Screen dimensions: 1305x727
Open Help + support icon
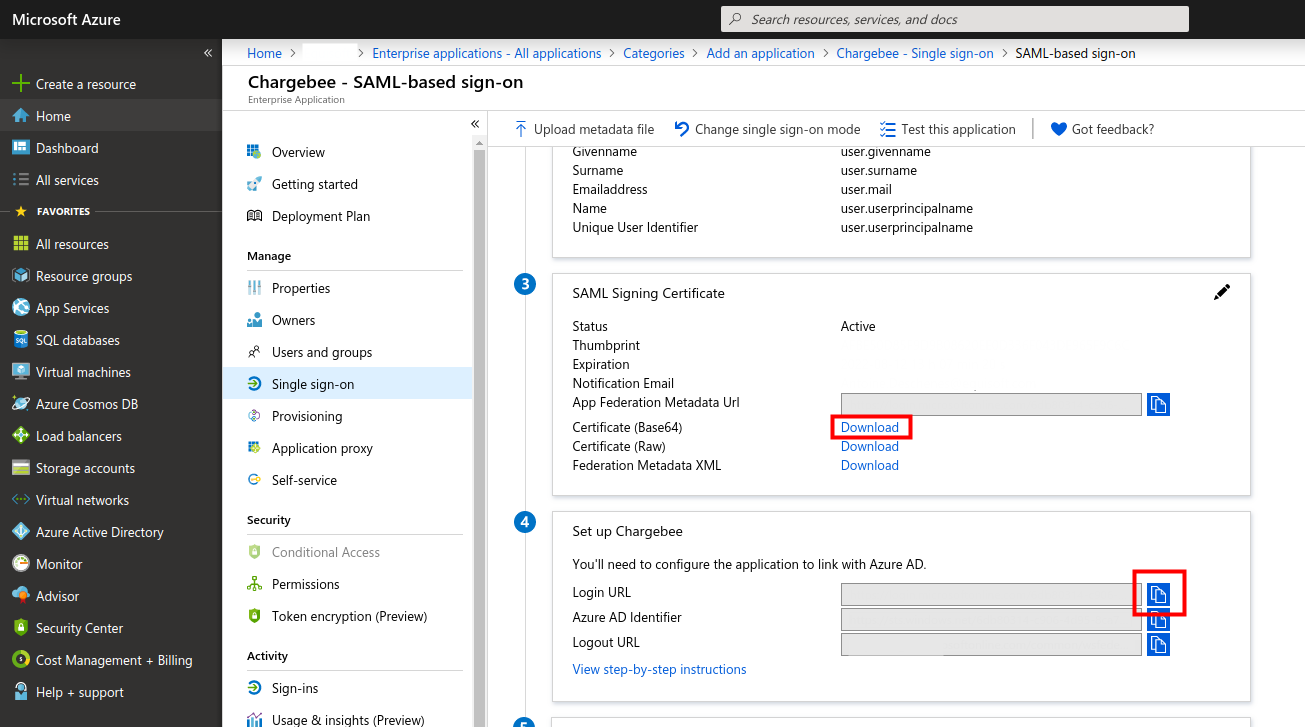[x=20, y=692]
